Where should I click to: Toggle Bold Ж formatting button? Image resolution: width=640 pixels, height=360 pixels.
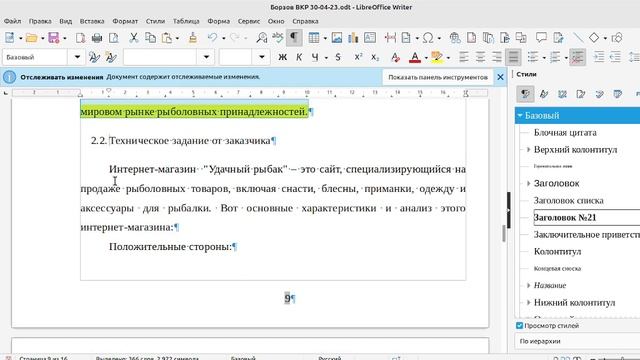pos(282,58)
